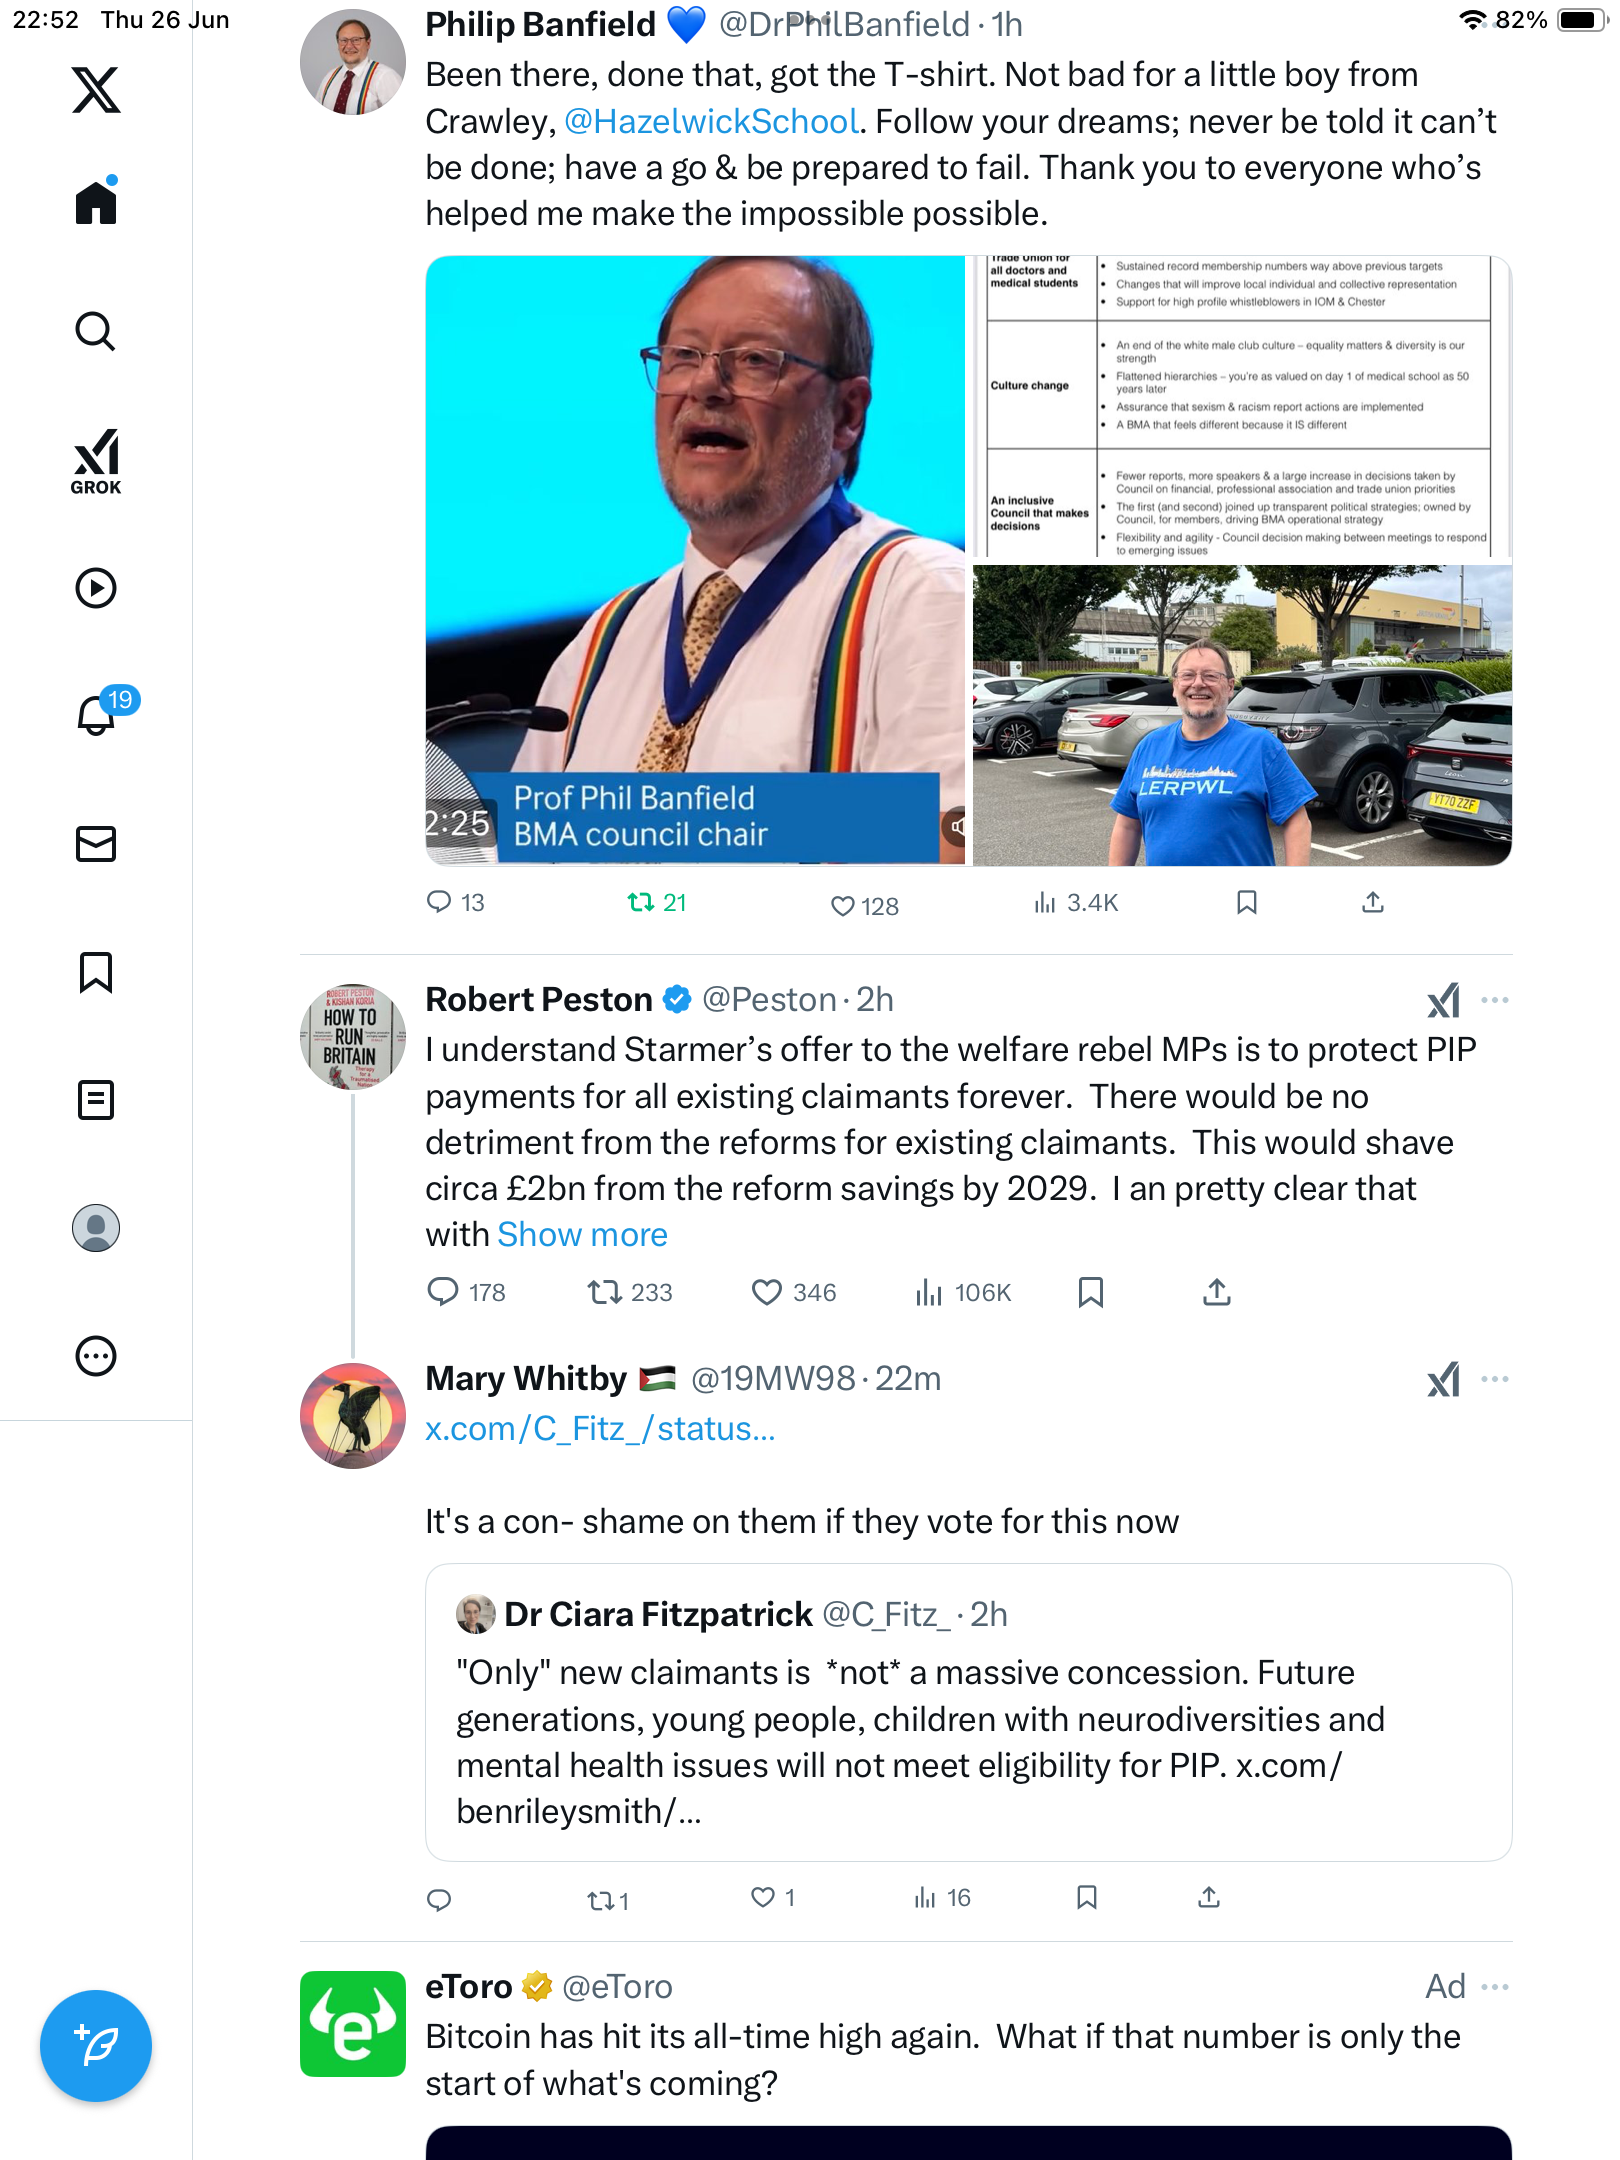Undo repost on Philip Banfield's post
Image resolution: width=1620 pixels, height=2160 pixels.
click(x=656, y=903)
